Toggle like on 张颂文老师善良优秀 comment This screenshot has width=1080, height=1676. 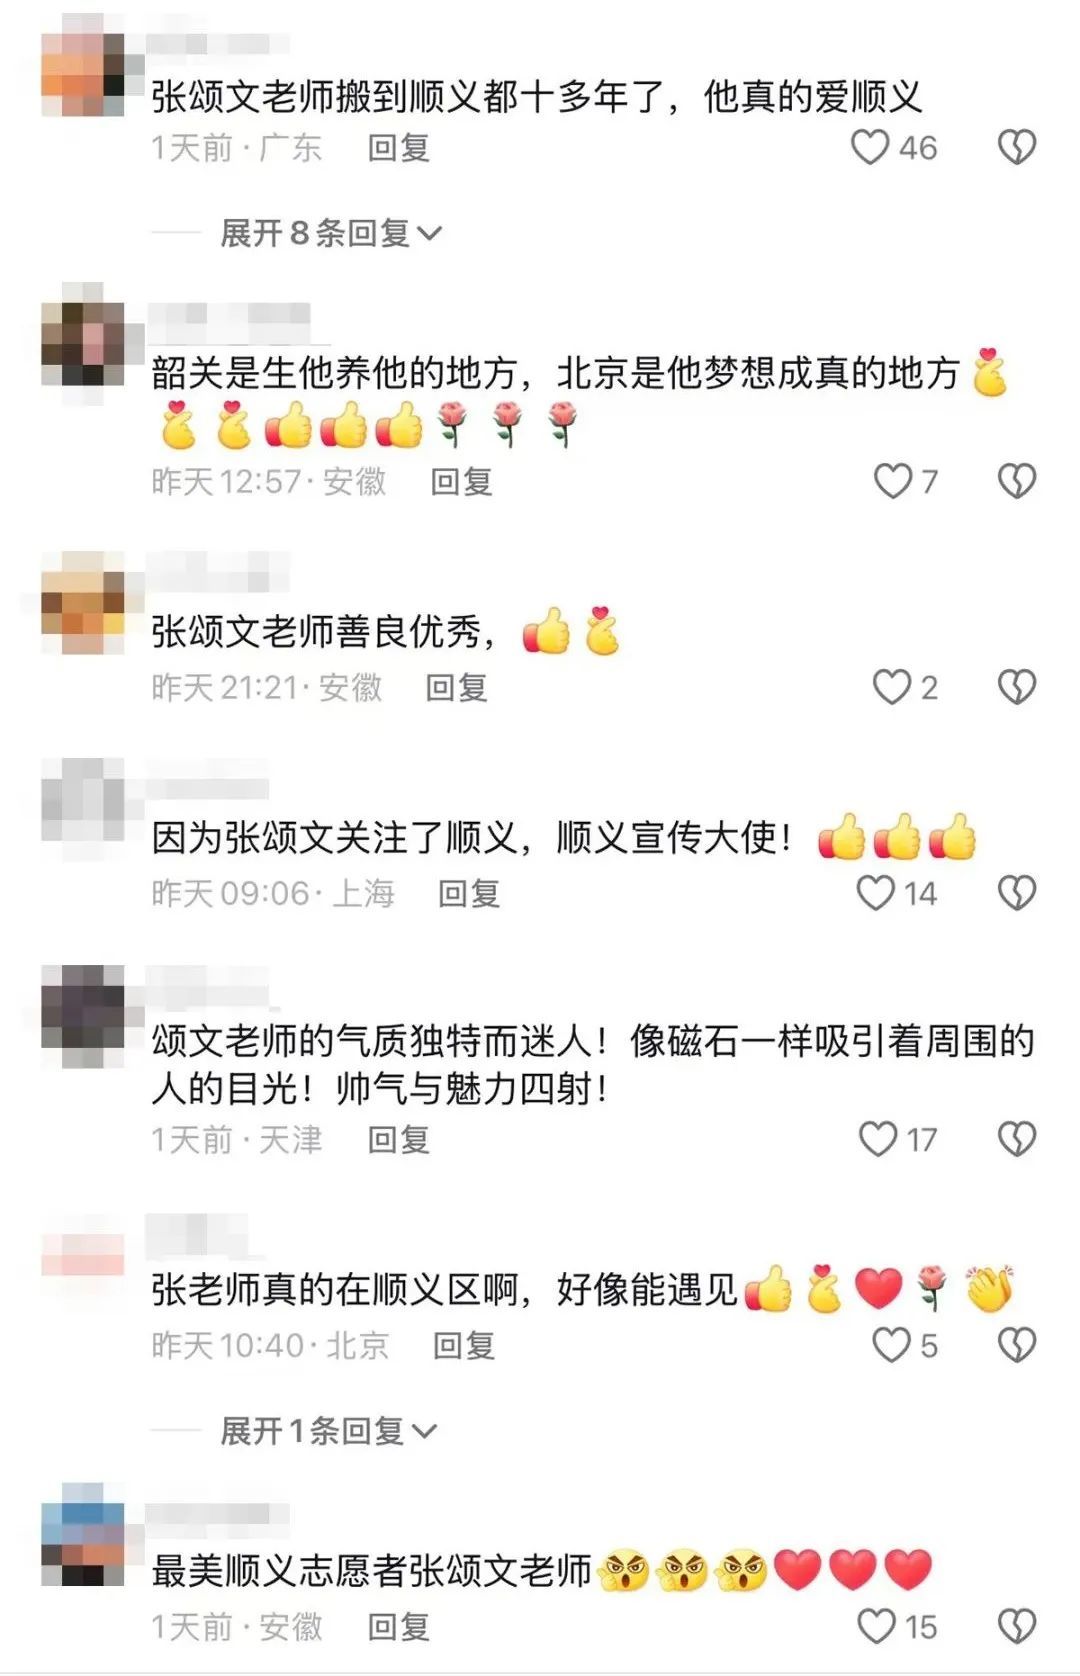point(892,687)
